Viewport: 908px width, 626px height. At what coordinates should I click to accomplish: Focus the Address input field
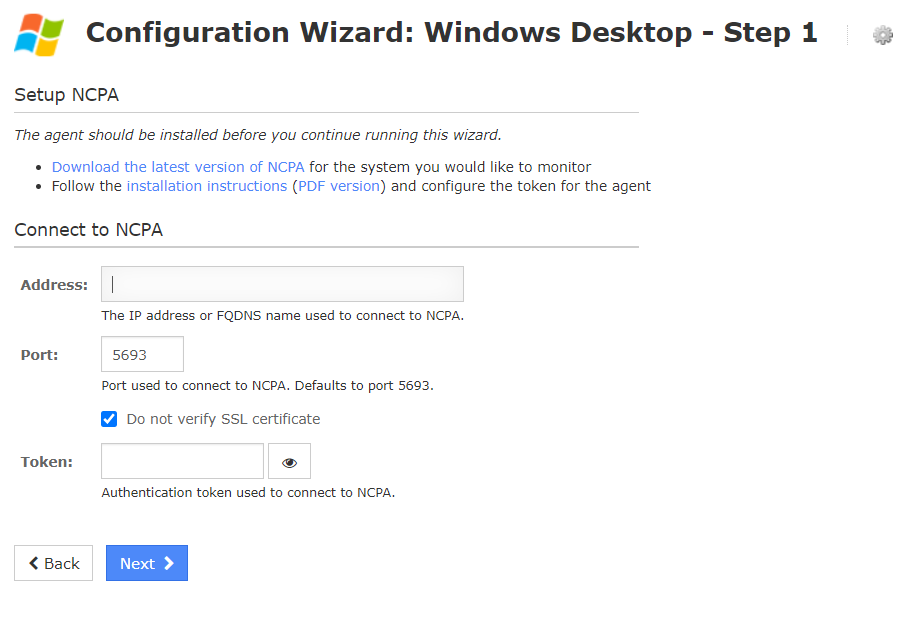tap(283, 284)
